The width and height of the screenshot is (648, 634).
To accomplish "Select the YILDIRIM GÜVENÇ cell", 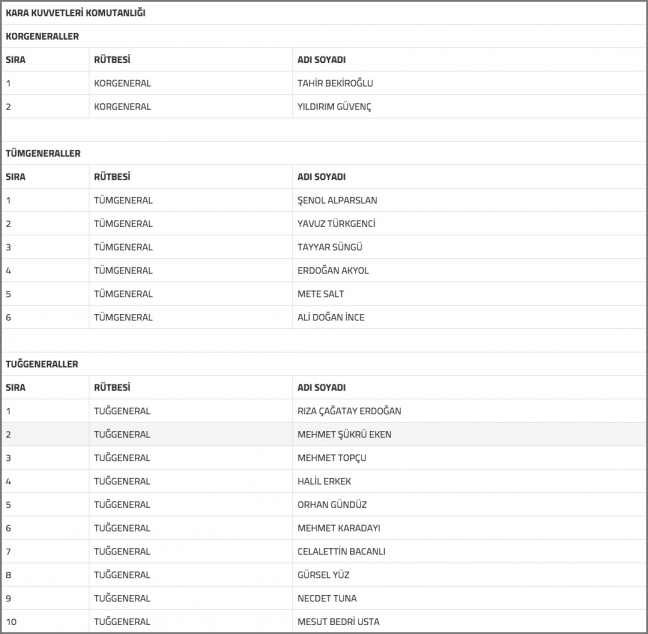I will 334,107.
